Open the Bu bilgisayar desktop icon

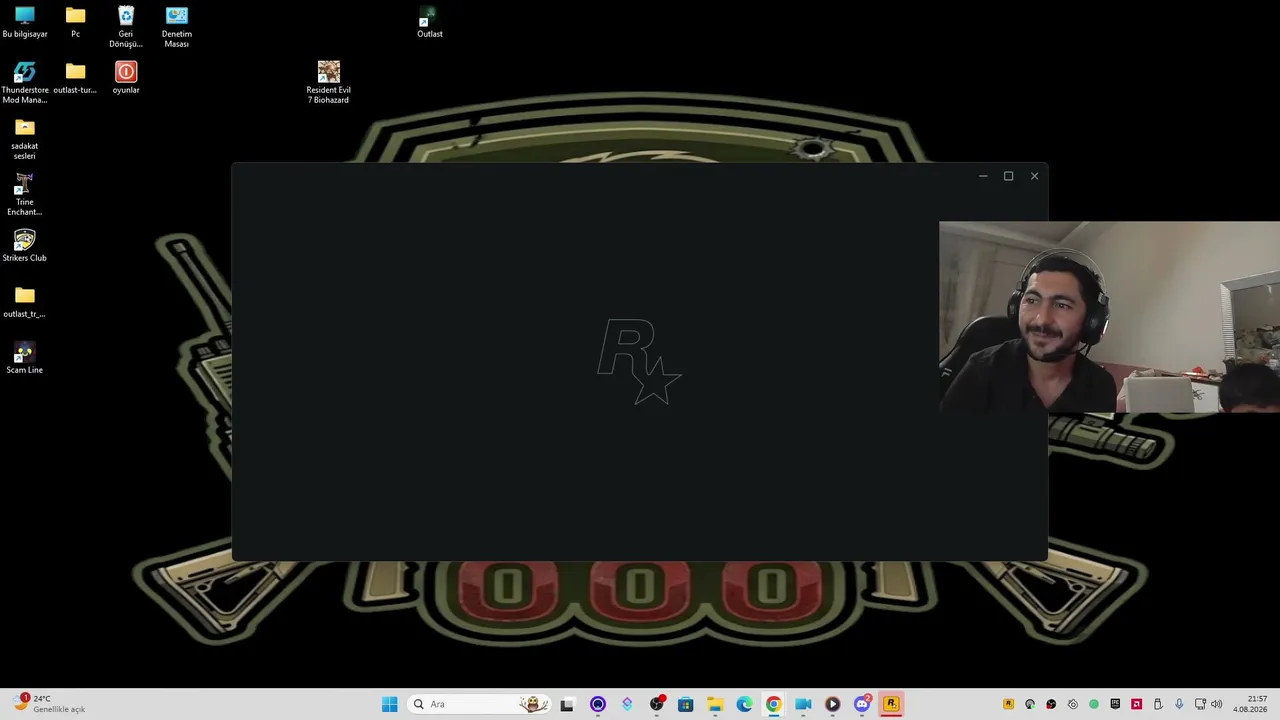click(25, 22)
